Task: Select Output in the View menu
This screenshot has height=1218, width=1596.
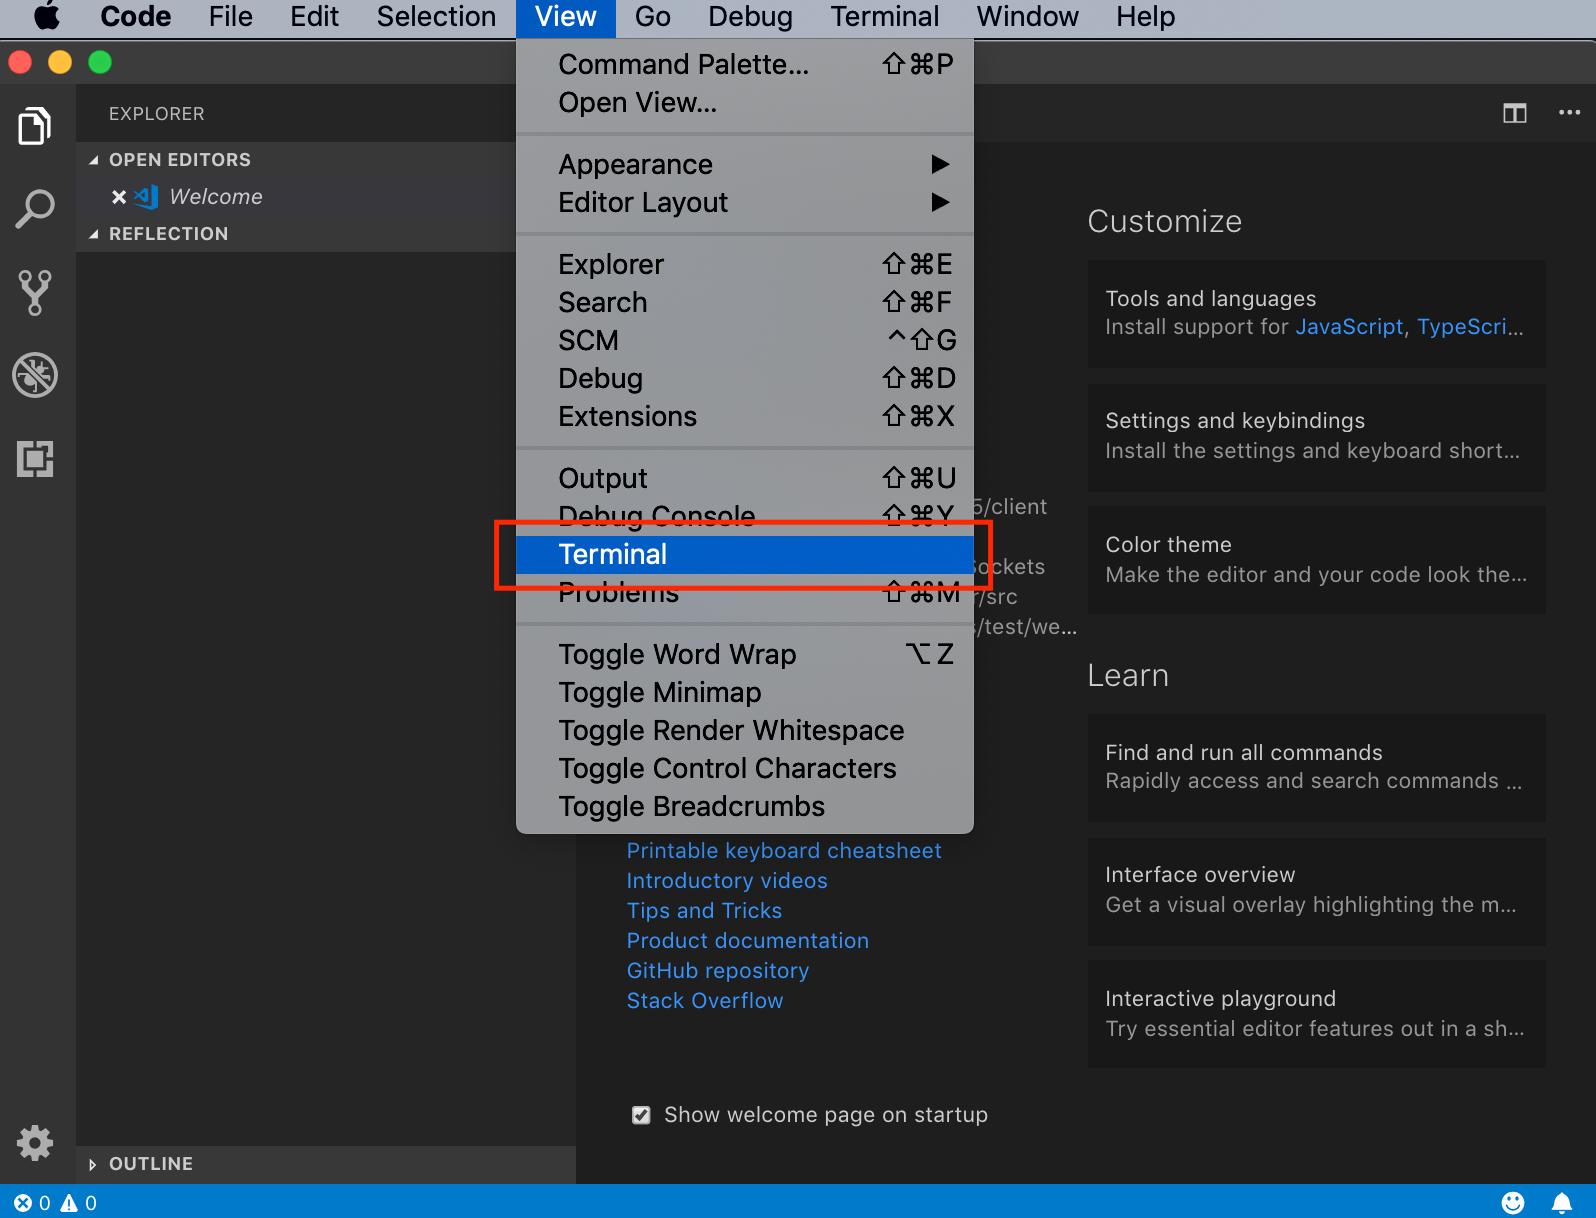Action: tap(745, 478)
